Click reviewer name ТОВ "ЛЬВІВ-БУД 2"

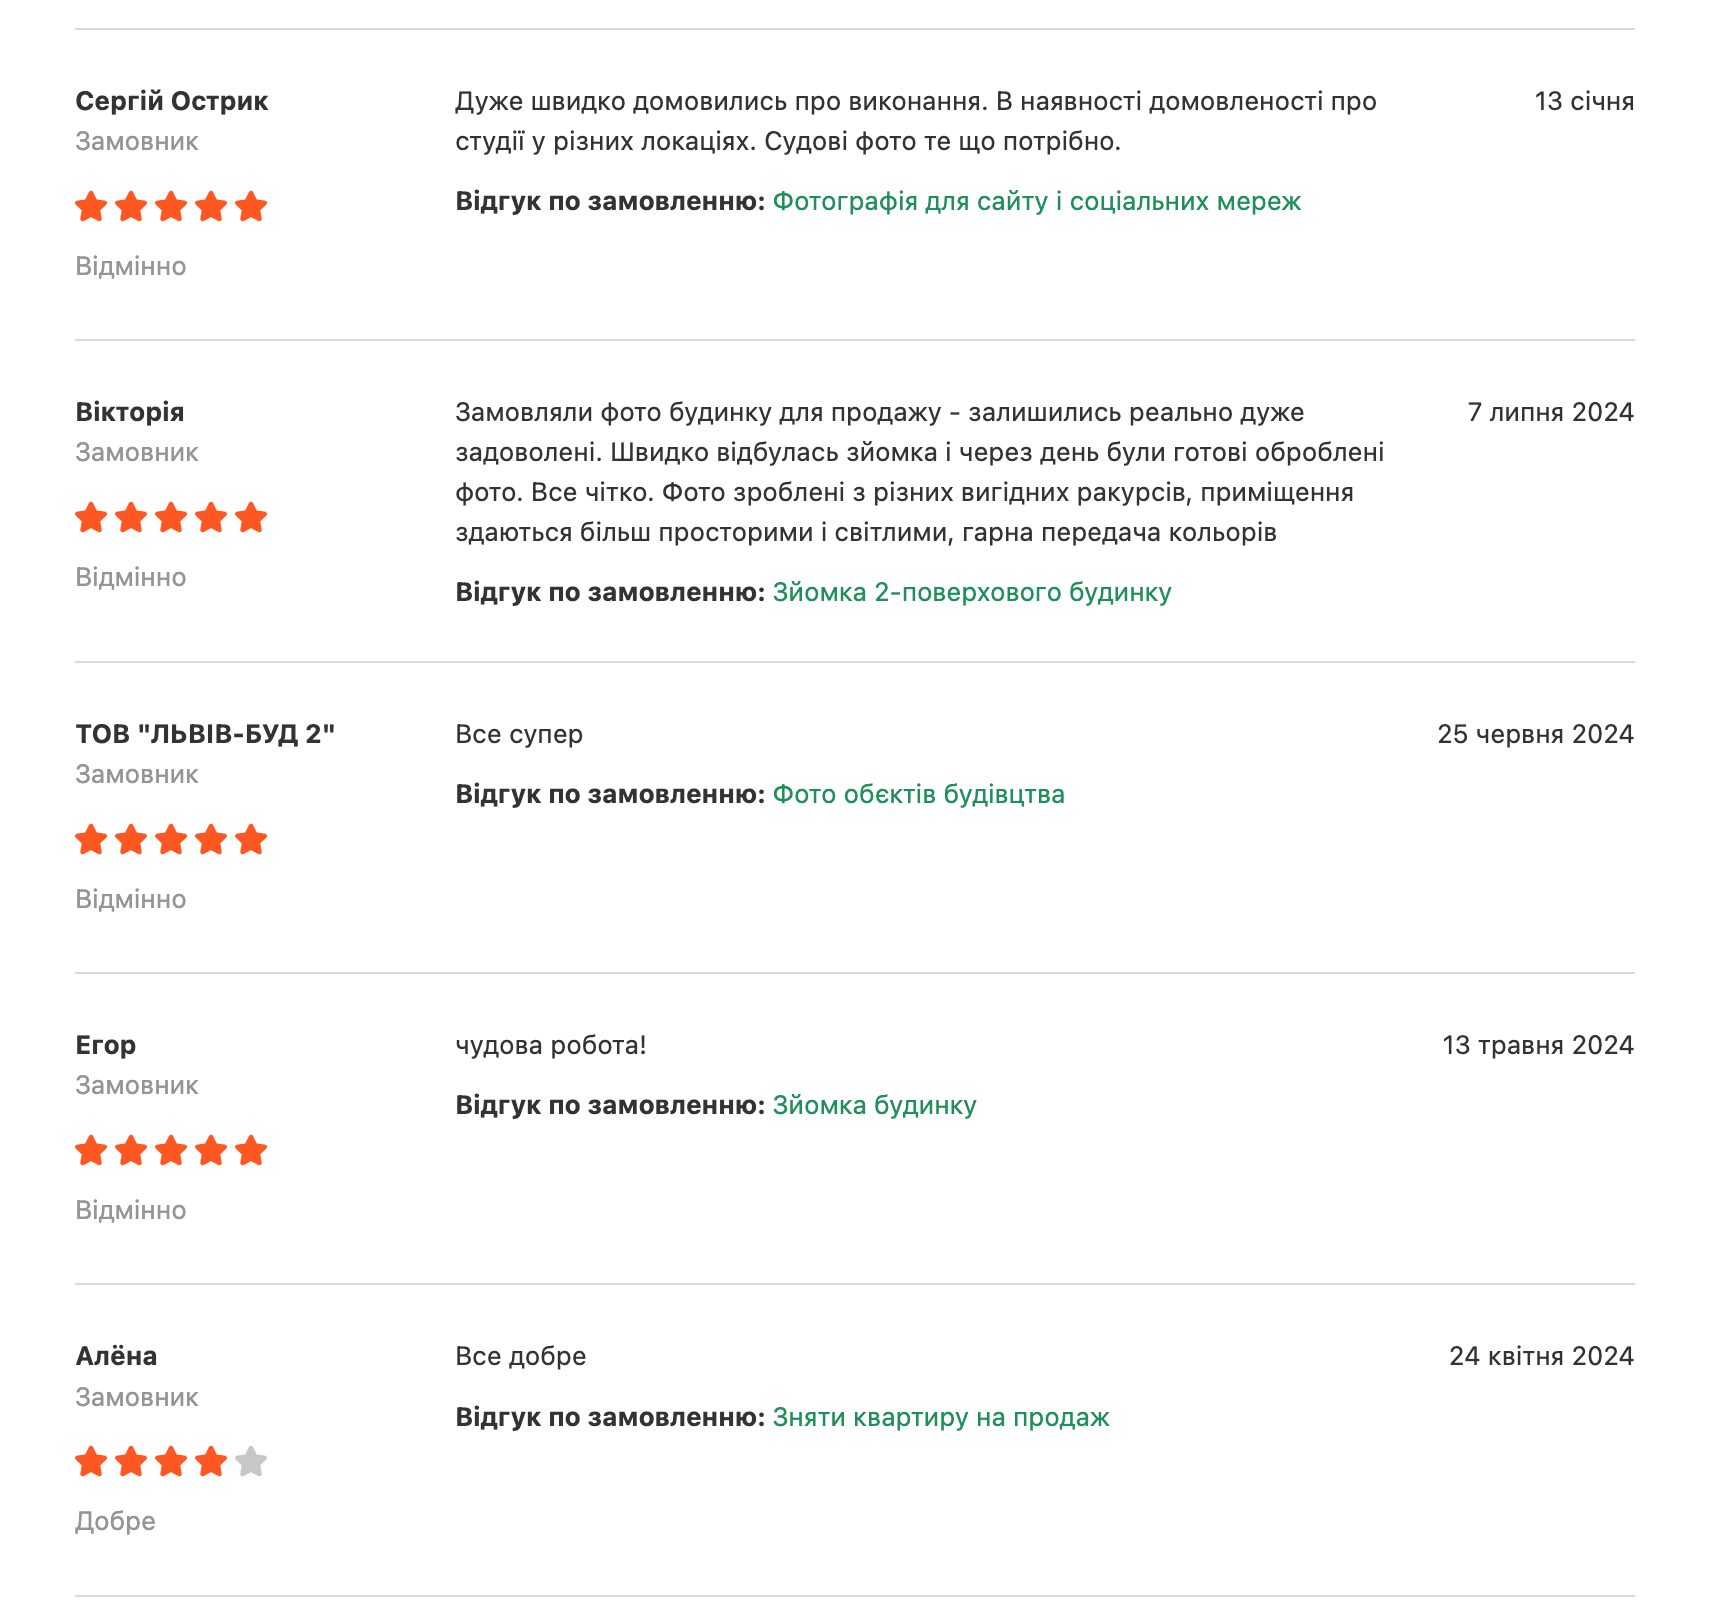tap(205, 734)
